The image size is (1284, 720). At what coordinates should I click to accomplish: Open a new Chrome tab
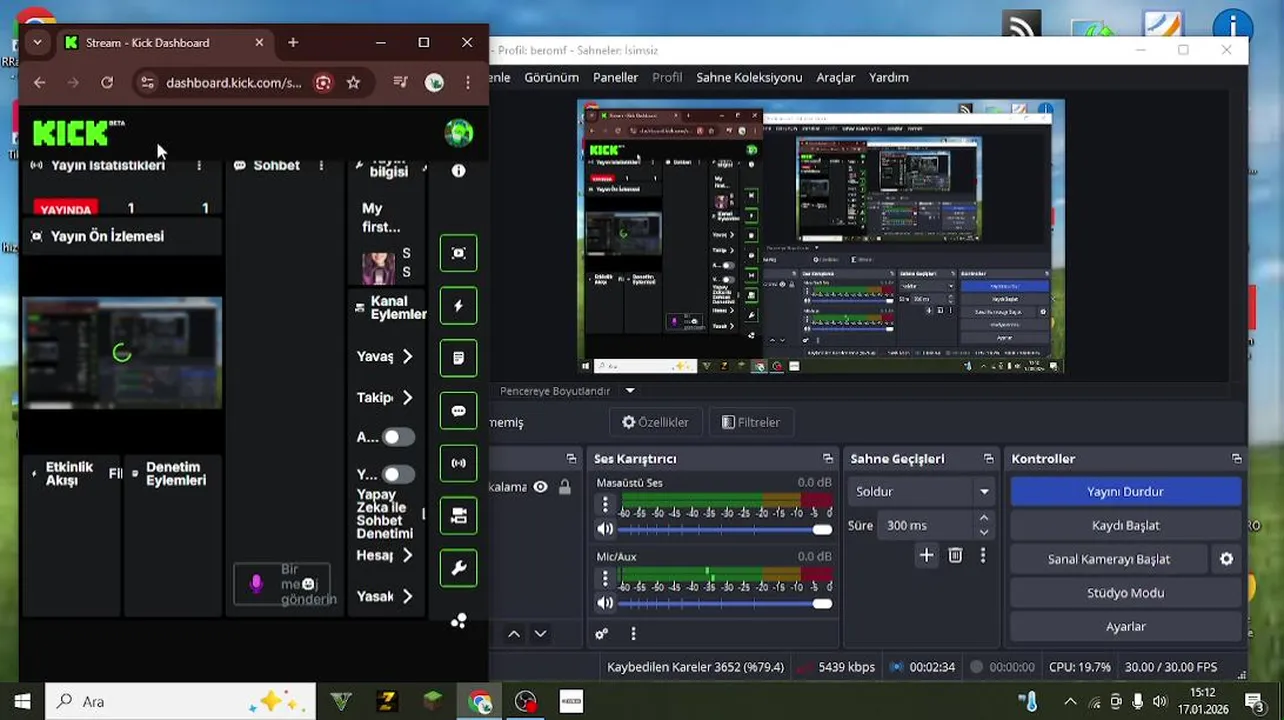[x=293, y=43]
